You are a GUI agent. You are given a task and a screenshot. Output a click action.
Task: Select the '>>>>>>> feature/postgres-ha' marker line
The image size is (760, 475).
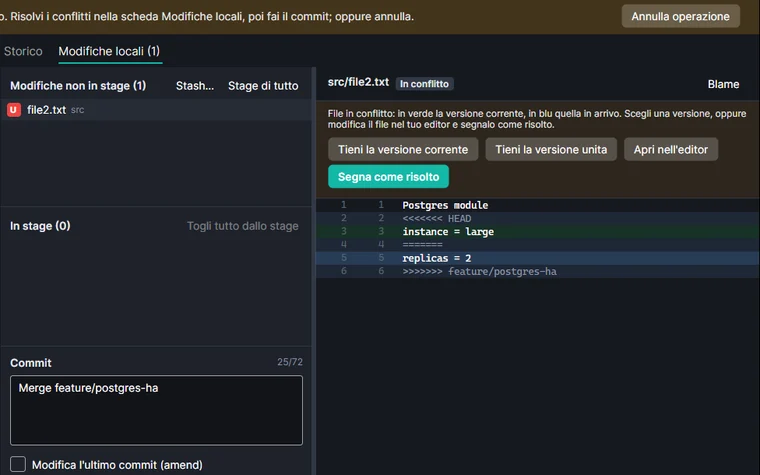point(538,271)
